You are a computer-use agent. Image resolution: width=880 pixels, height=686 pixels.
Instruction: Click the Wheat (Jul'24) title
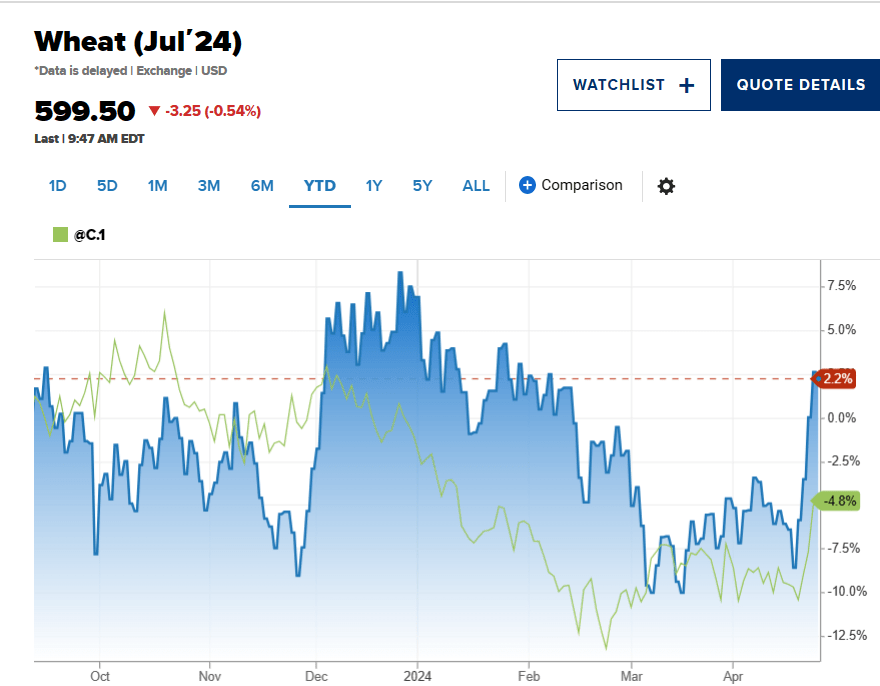point(138,42)
